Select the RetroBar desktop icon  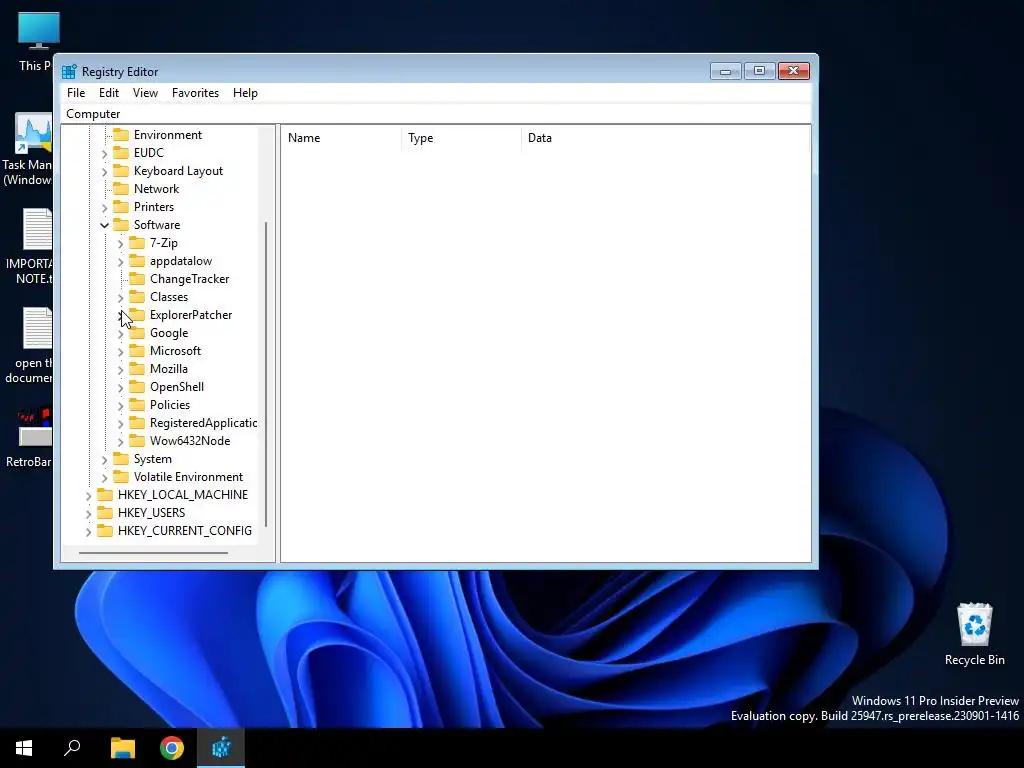(29, 438)
